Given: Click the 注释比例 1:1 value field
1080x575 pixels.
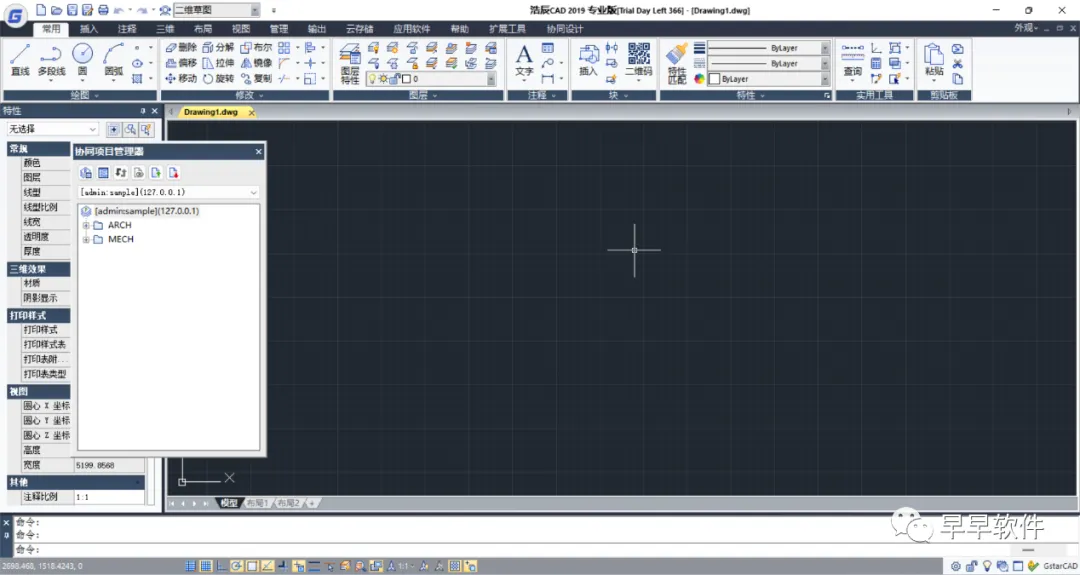Looking at the screenshot, I should (109, 496).
